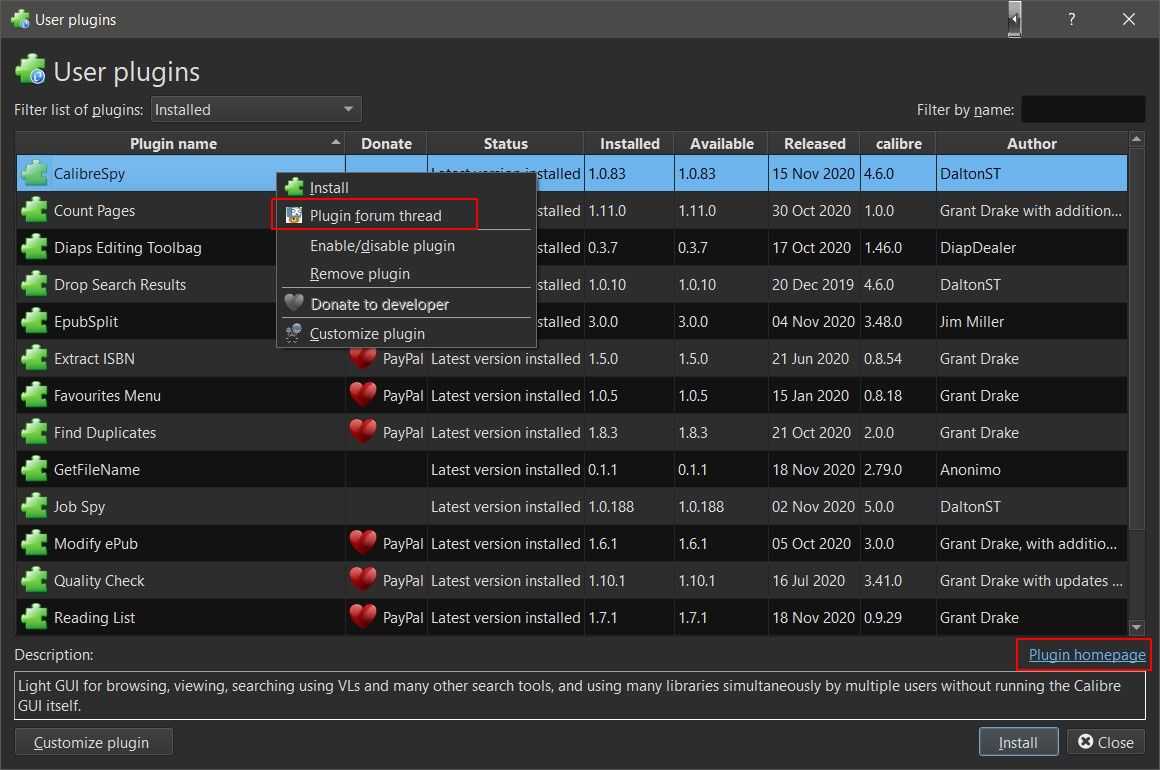Click the Favourites Menu puzzle icon
The height and width of the screenshot is (770, 1160).
(x=34, y=395)
